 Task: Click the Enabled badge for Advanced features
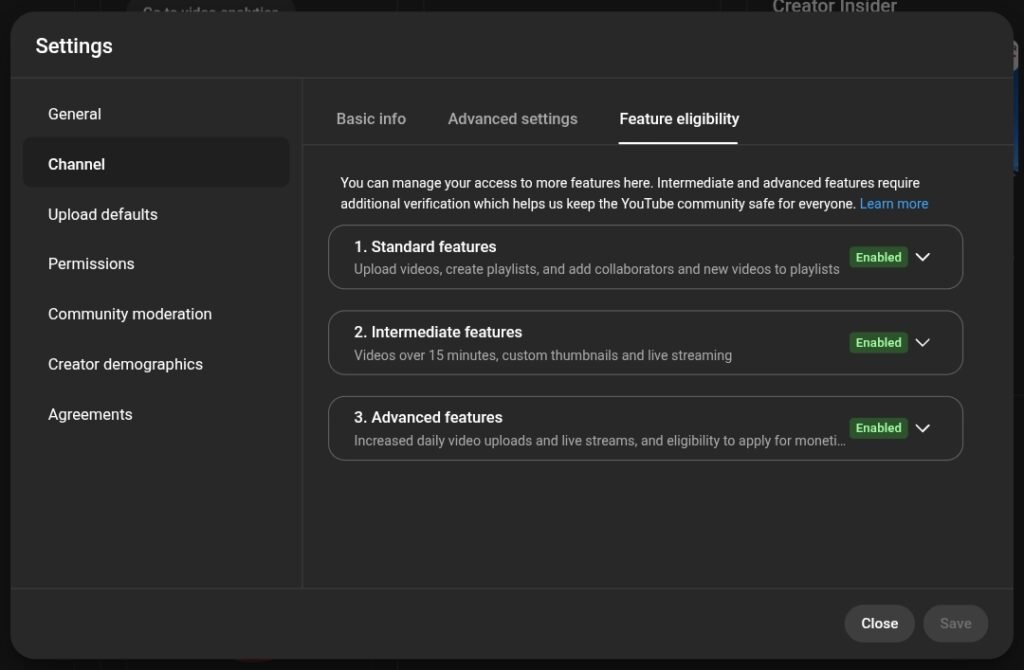pos(878,428)
